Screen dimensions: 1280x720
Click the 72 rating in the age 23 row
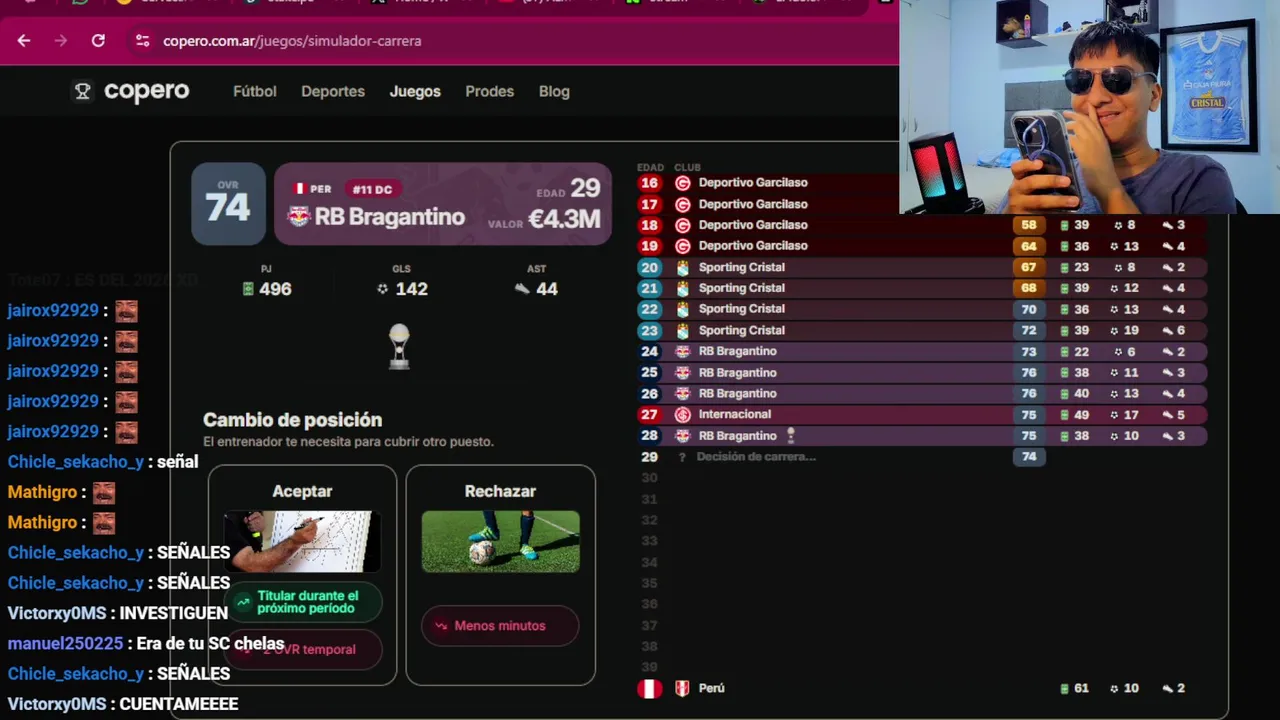pos(1029,330)
